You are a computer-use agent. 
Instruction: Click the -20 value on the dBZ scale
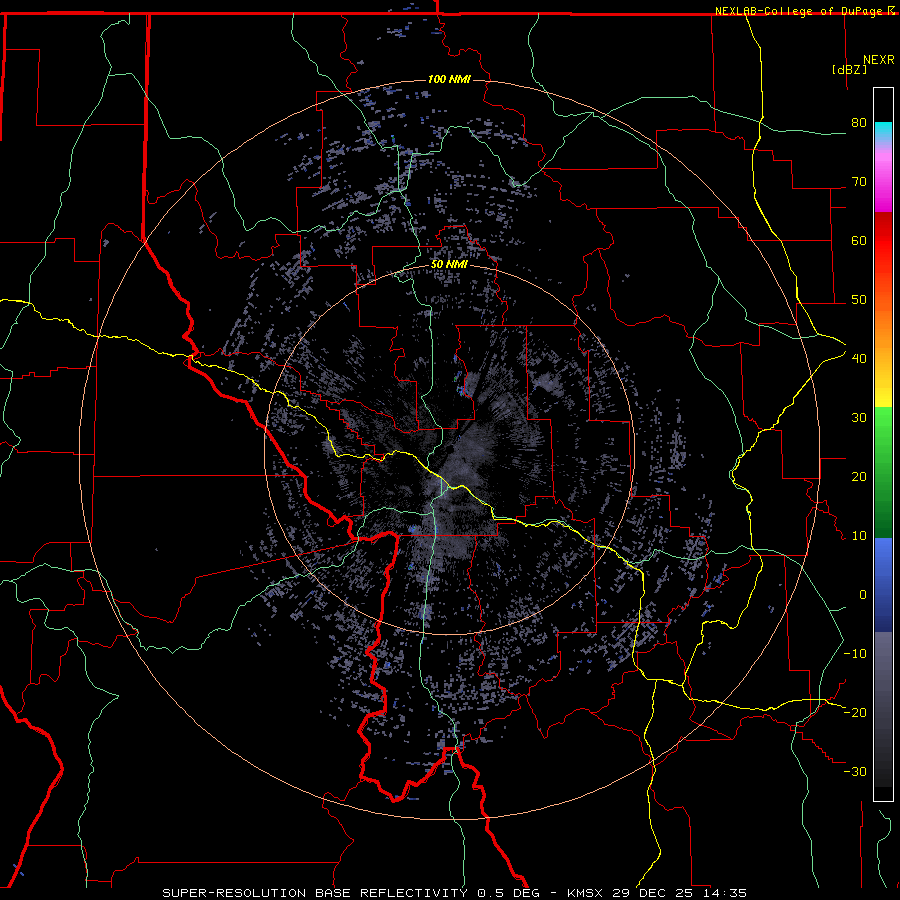855,713
